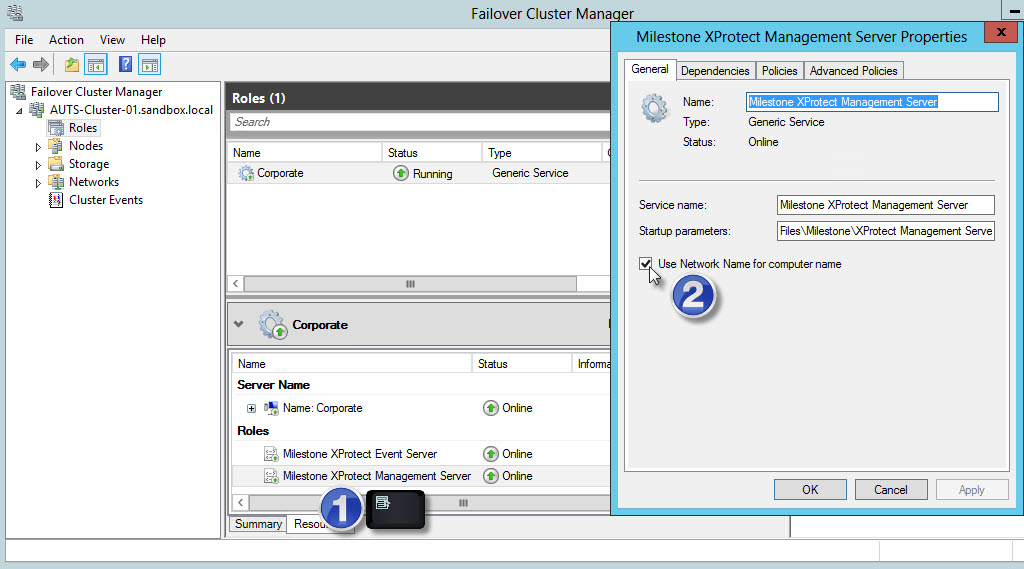Open Help via the question mark icon
The height and width of the screenshot is (569, 1024).
[125, 64]
